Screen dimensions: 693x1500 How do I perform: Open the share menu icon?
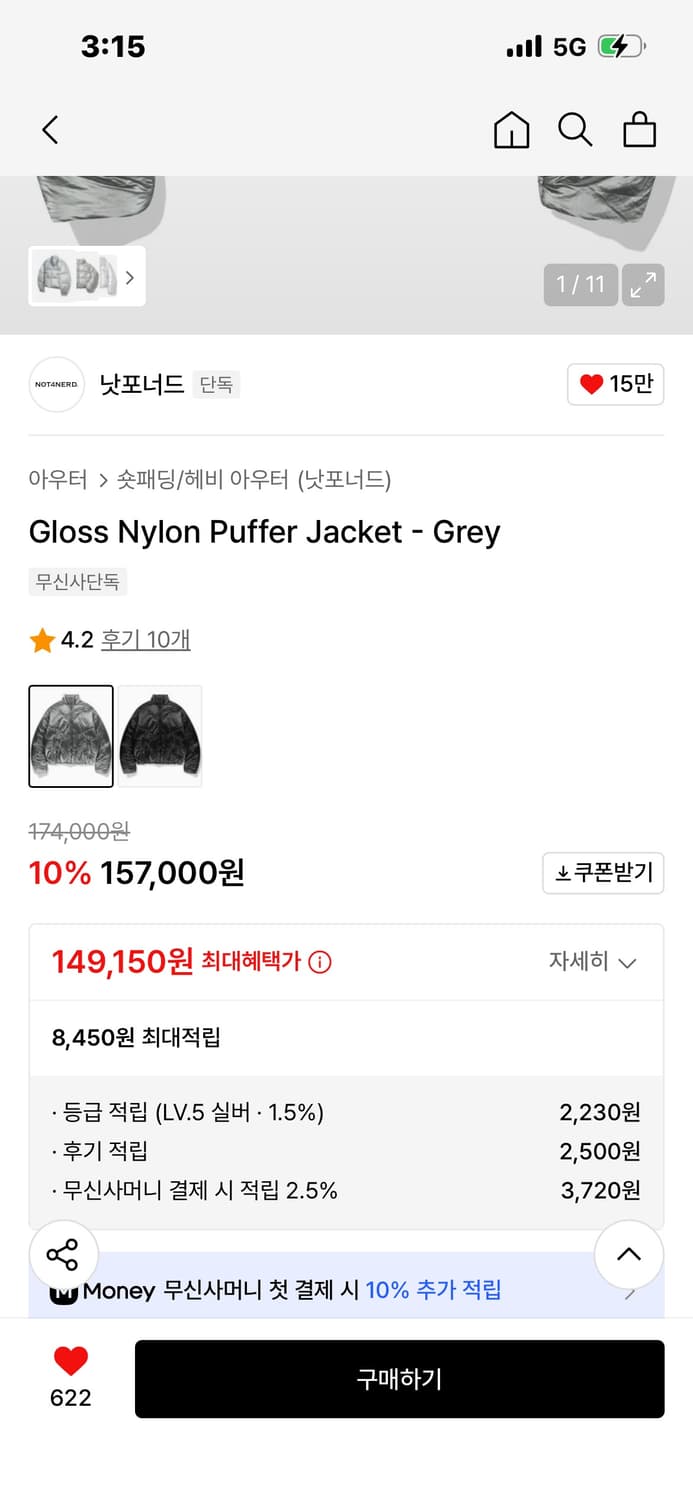click(x=64, y=1254)
